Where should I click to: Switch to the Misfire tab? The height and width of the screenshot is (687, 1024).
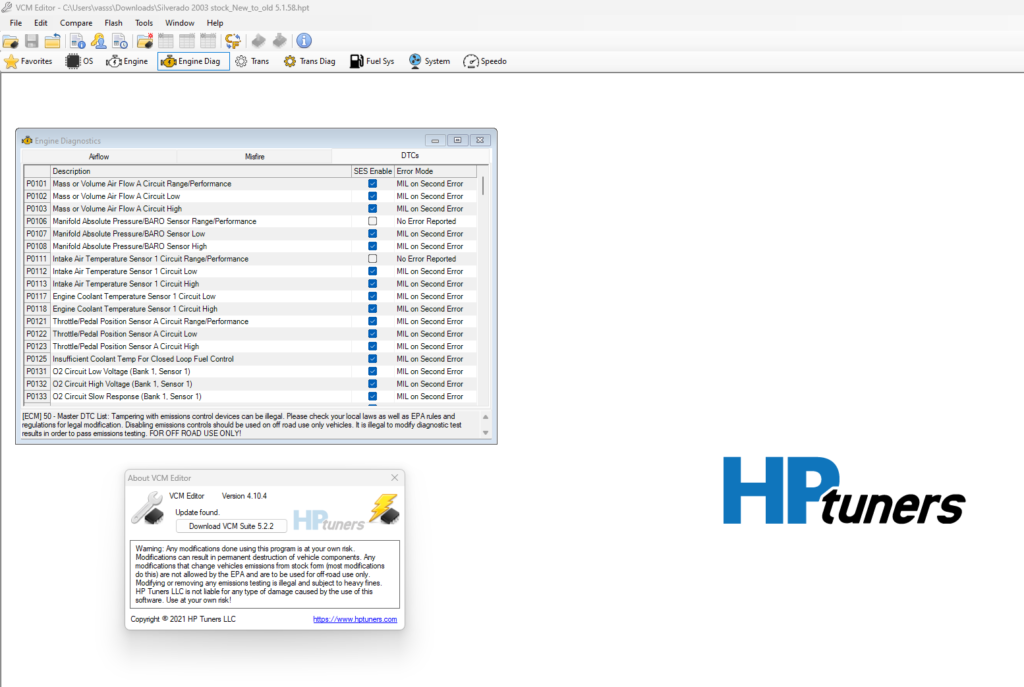[x=255, y=157]
